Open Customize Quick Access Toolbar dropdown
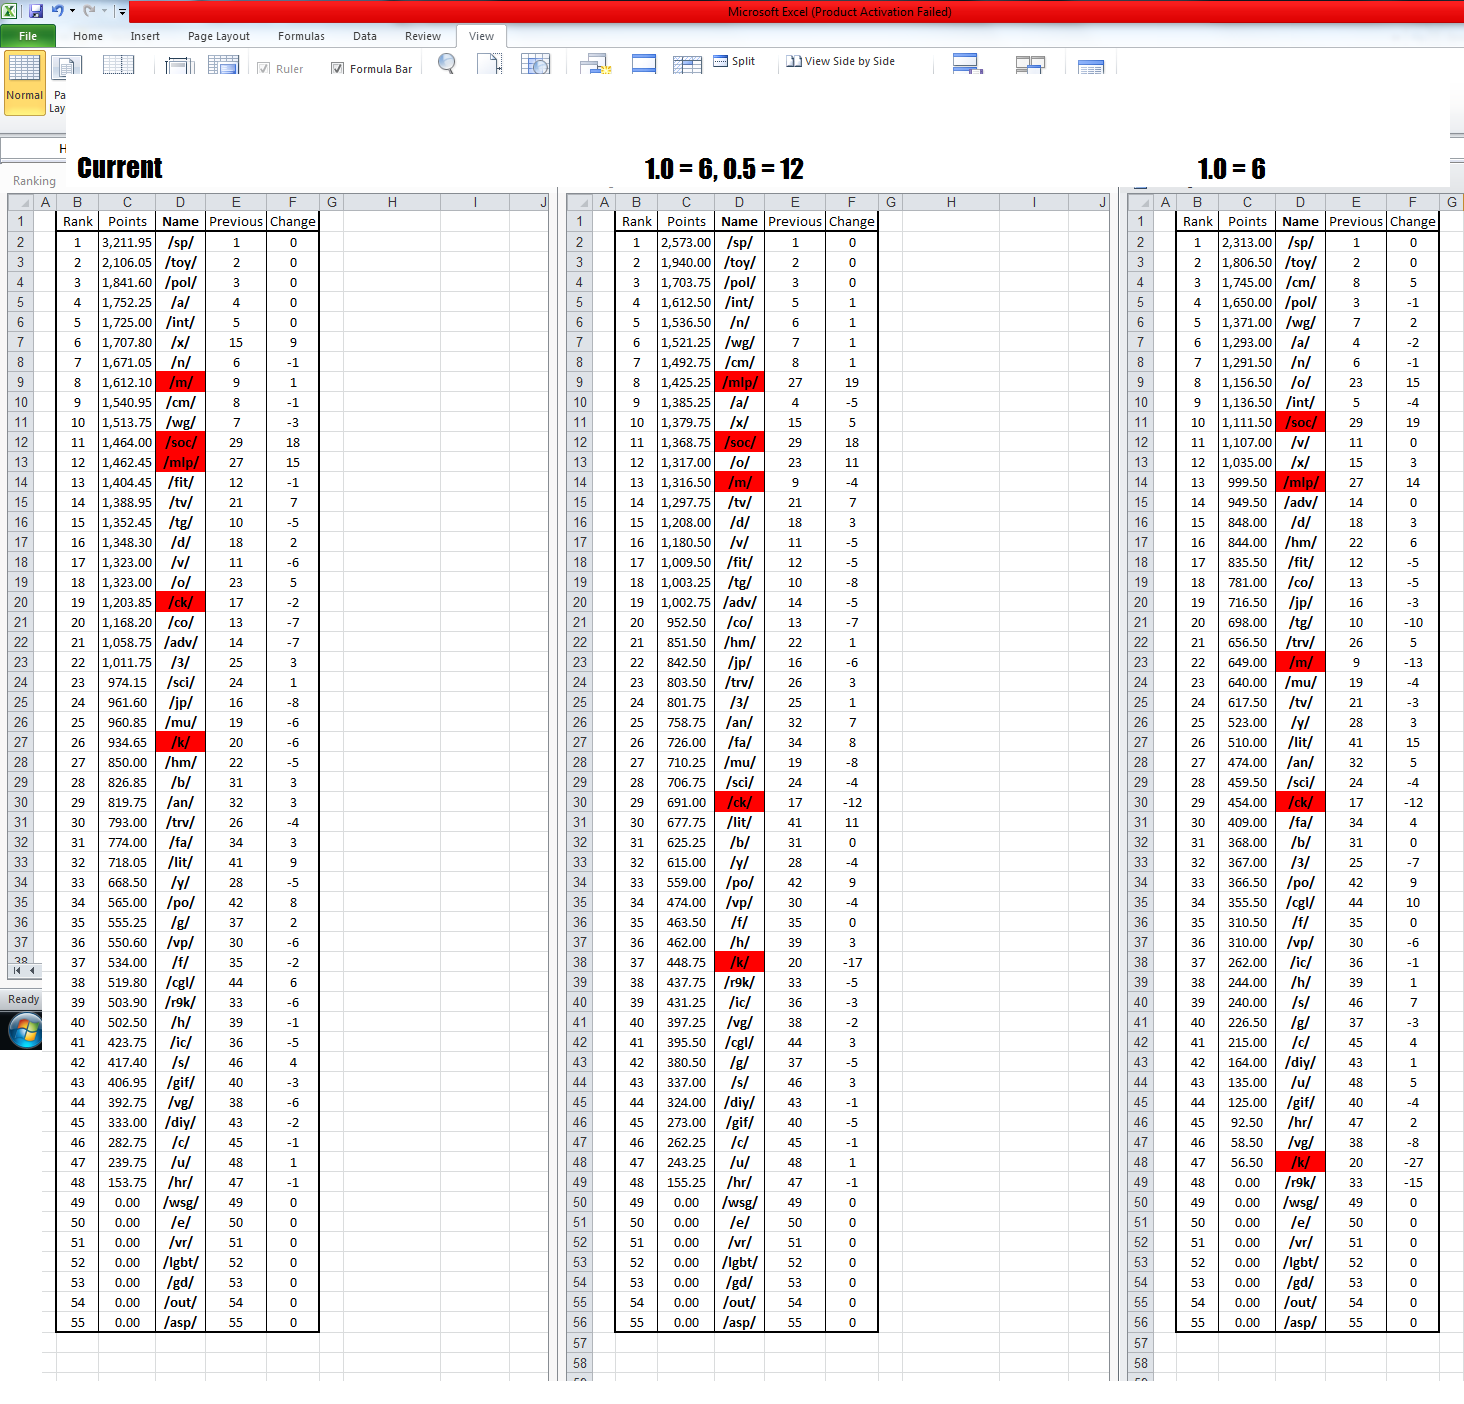The width and height of the screenshot is (1464, 1404). coord(122,11)
